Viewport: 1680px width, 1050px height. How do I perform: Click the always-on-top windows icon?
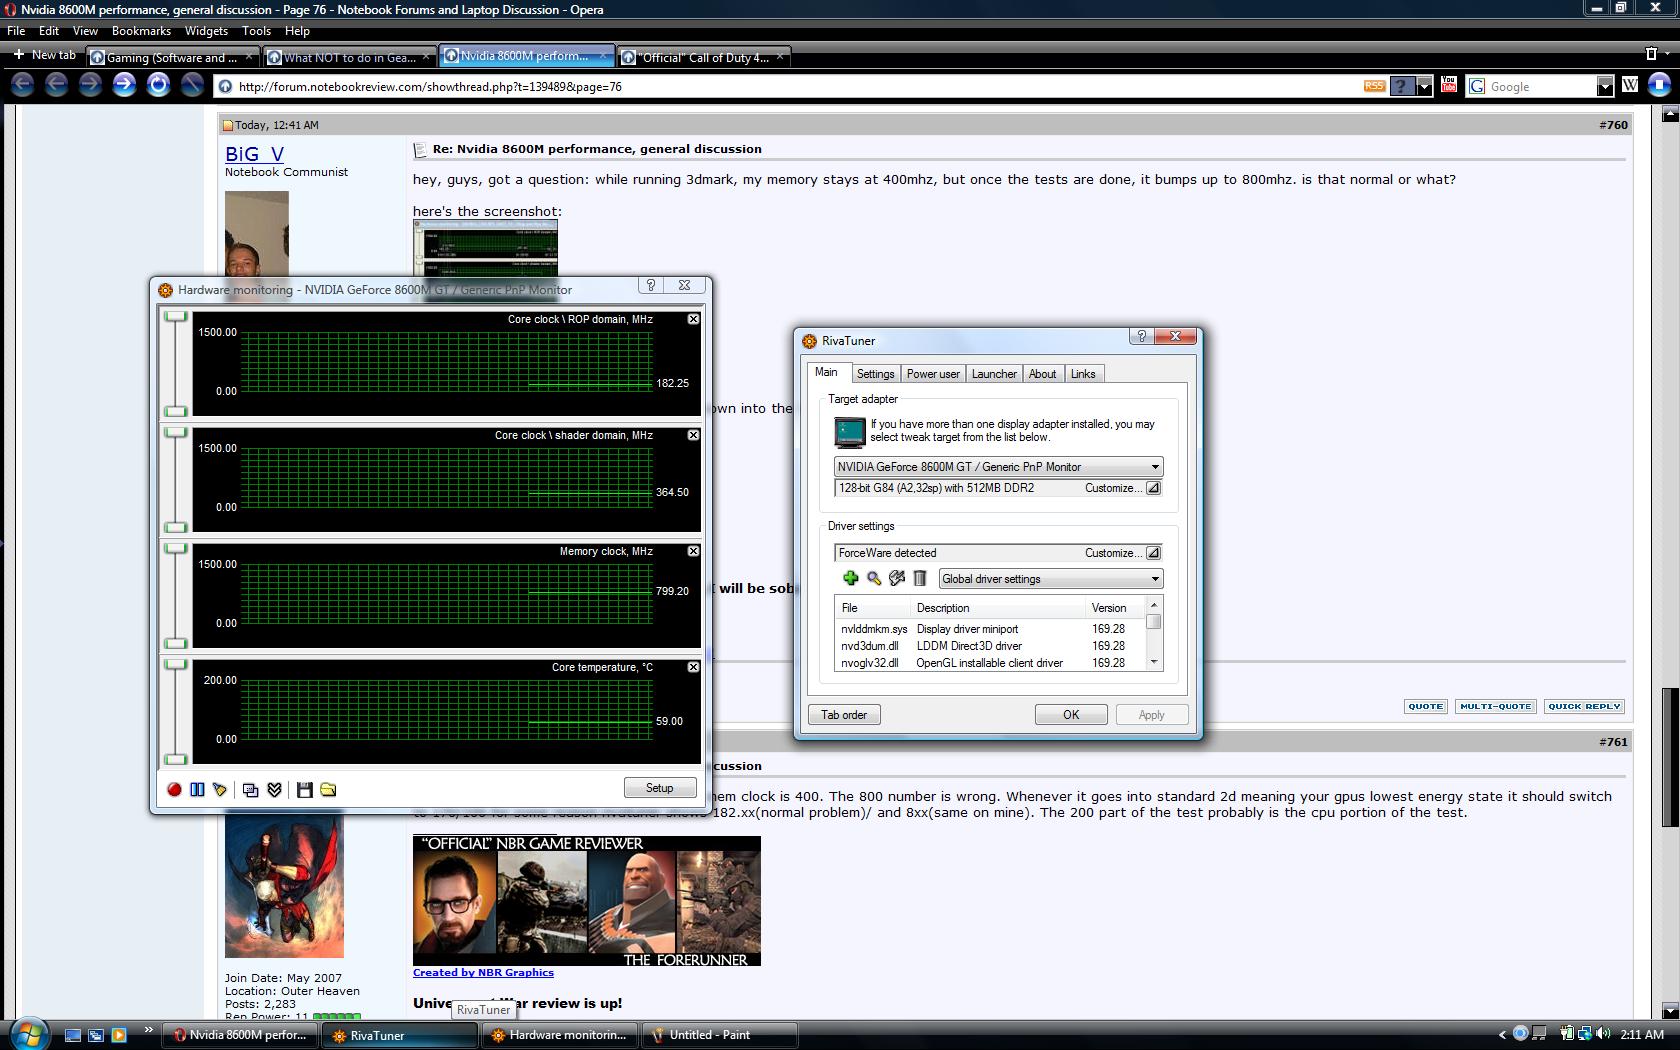(x=251, y=789)
